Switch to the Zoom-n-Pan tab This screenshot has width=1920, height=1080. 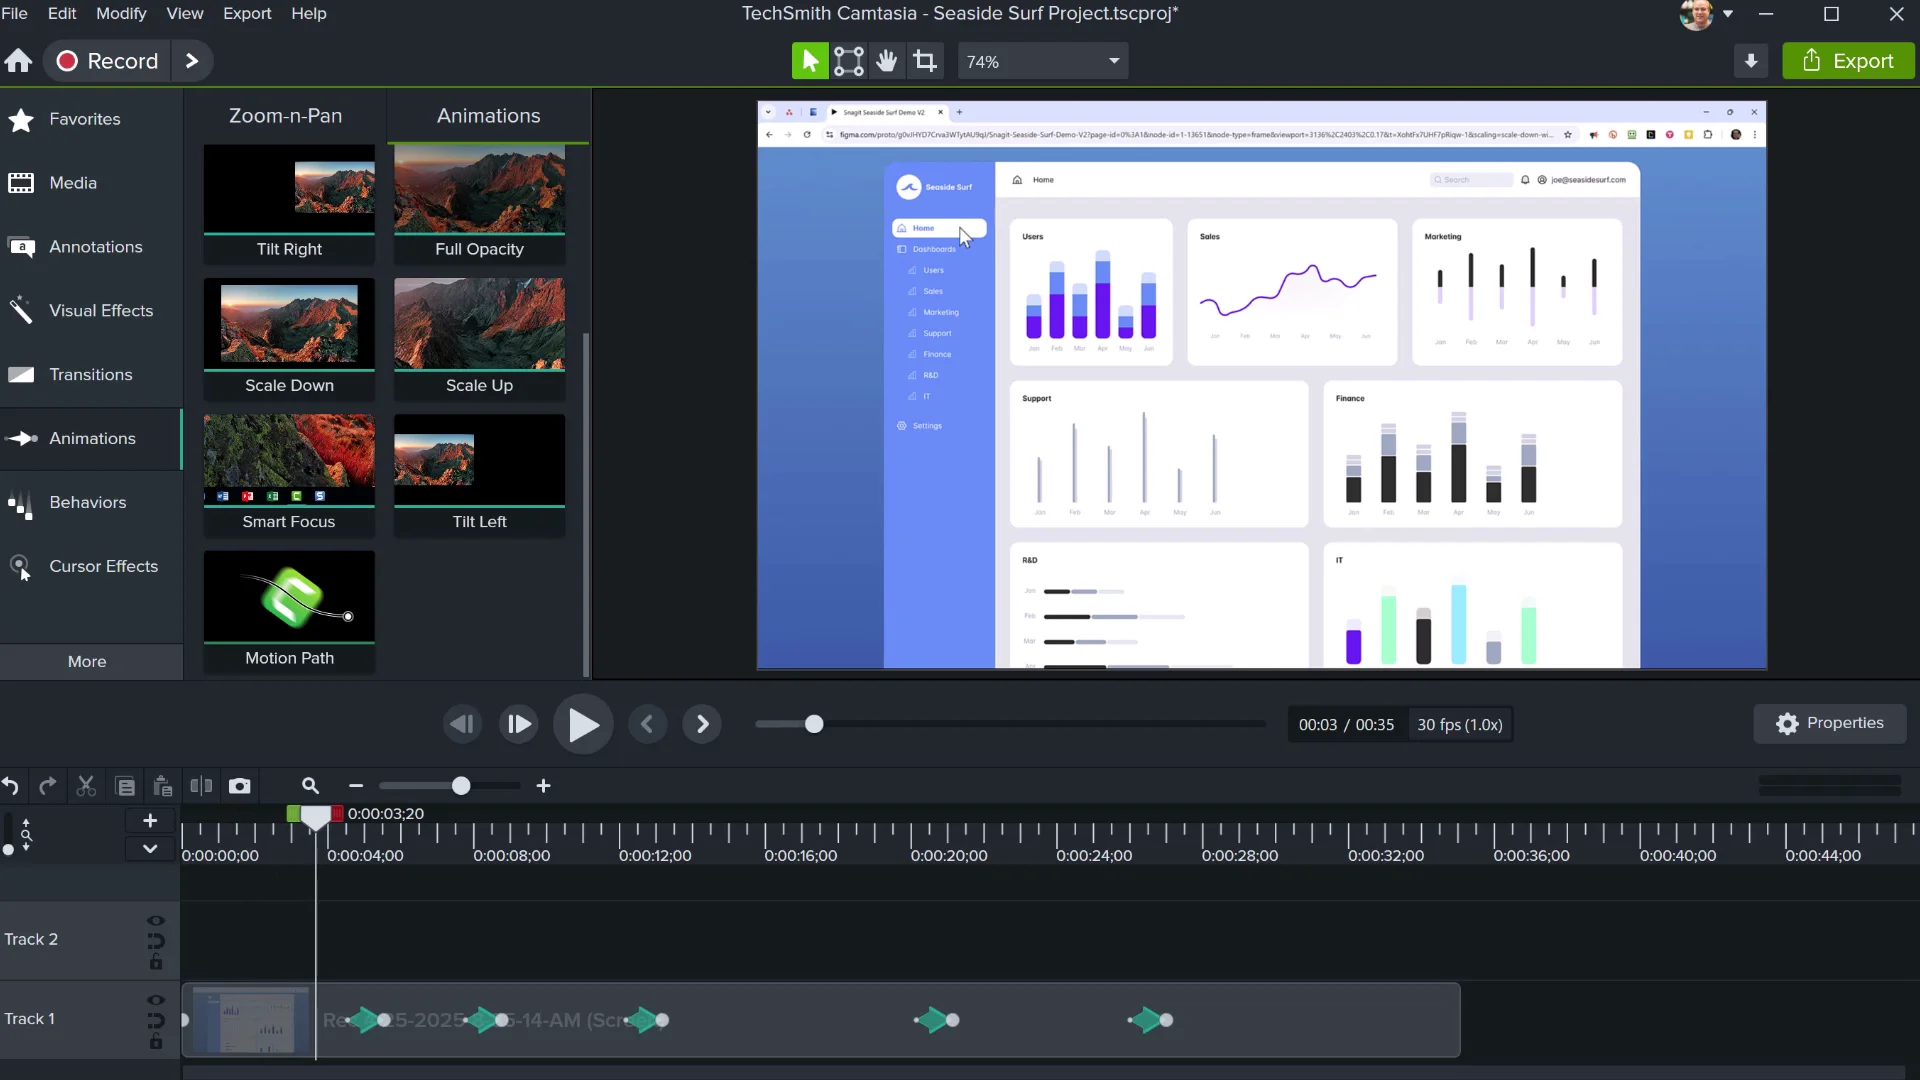click(285, 115)
